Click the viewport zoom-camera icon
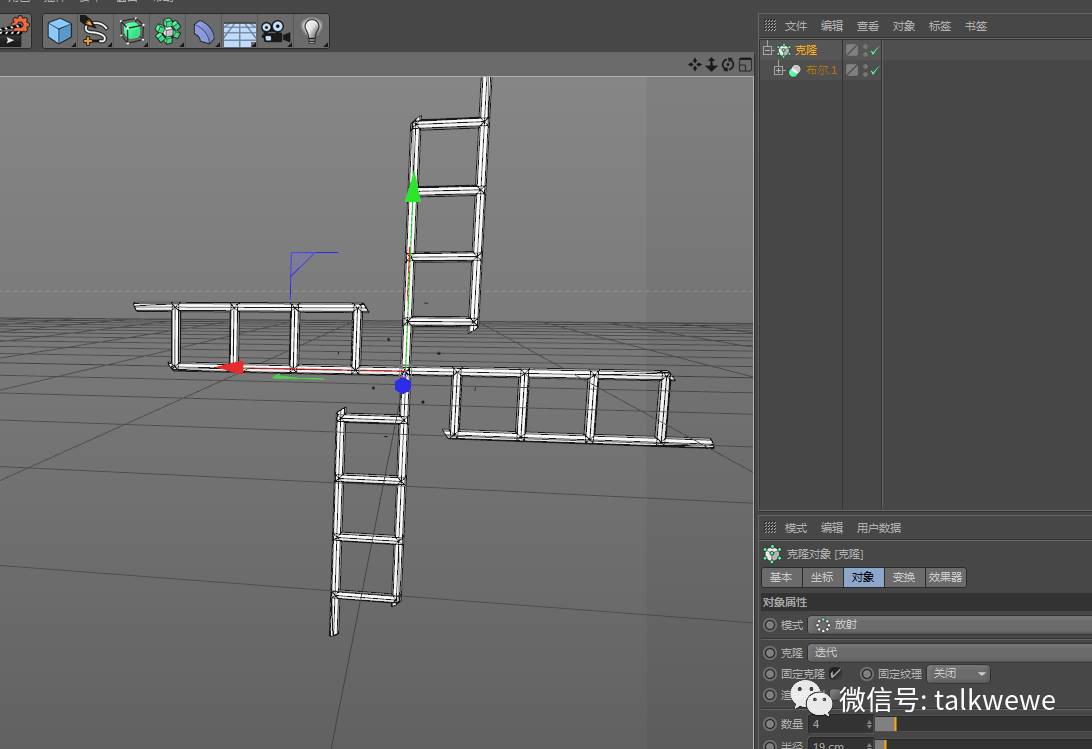 [x=711, y=65]
